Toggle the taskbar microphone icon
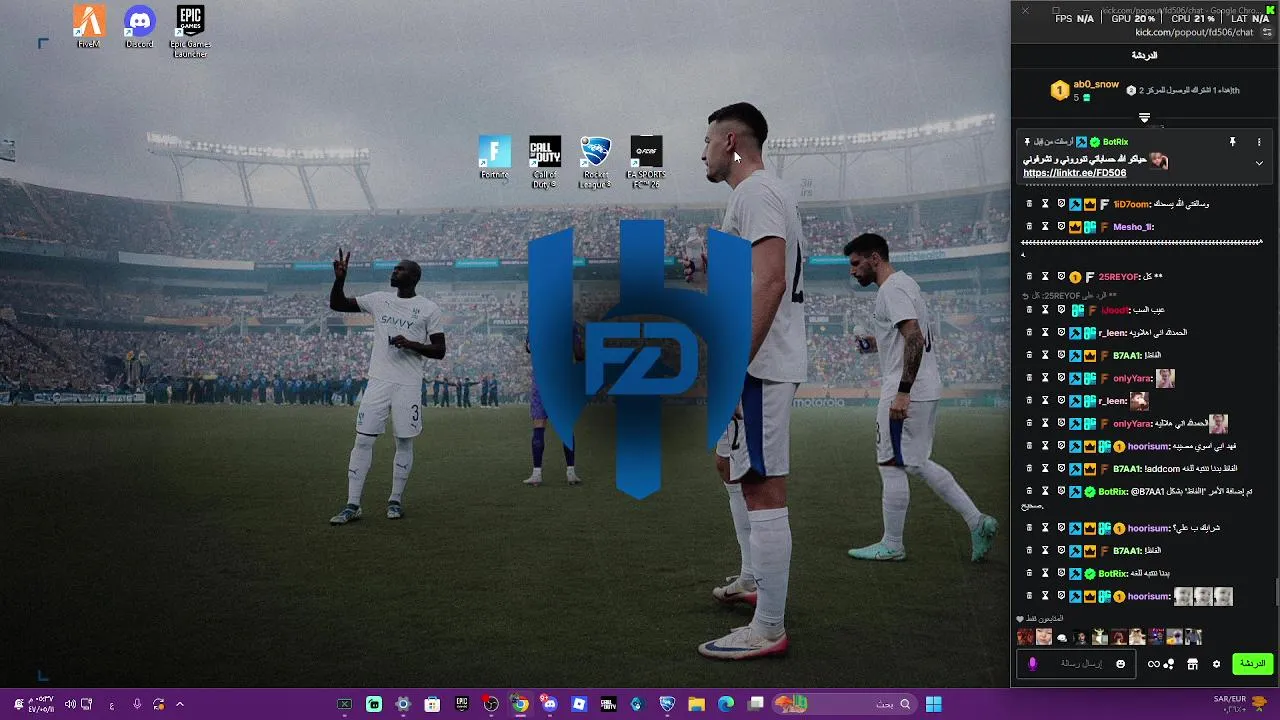 point(137,704)
